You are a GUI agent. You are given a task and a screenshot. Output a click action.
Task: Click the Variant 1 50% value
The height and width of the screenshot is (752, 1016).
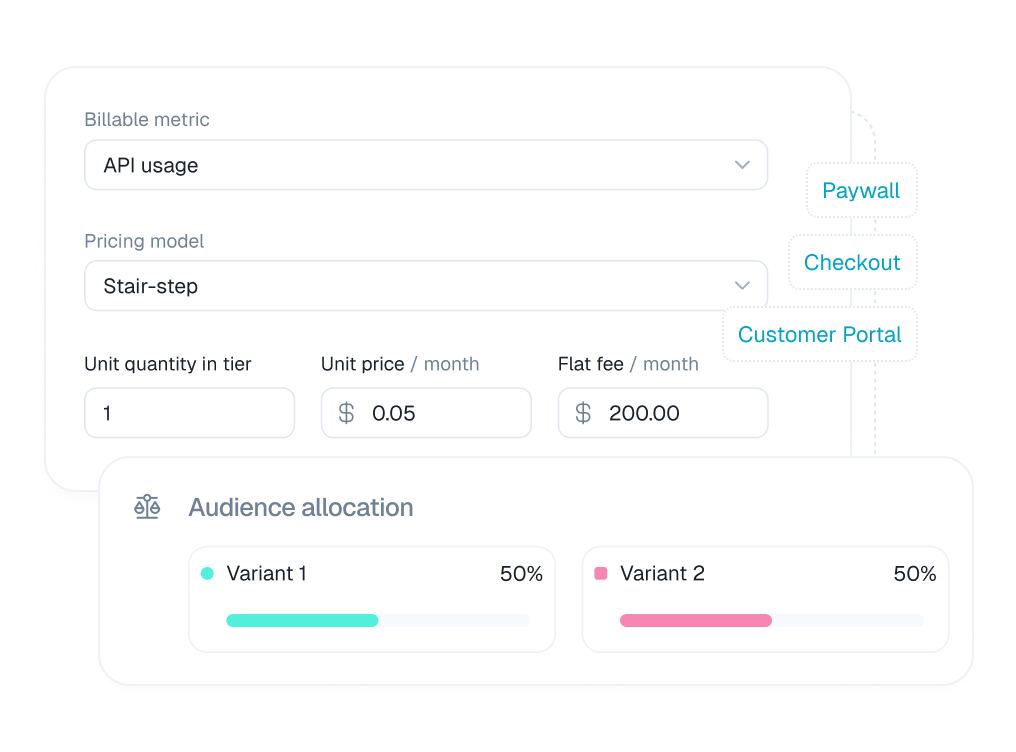pyautogui.click(x=521, y=573)
